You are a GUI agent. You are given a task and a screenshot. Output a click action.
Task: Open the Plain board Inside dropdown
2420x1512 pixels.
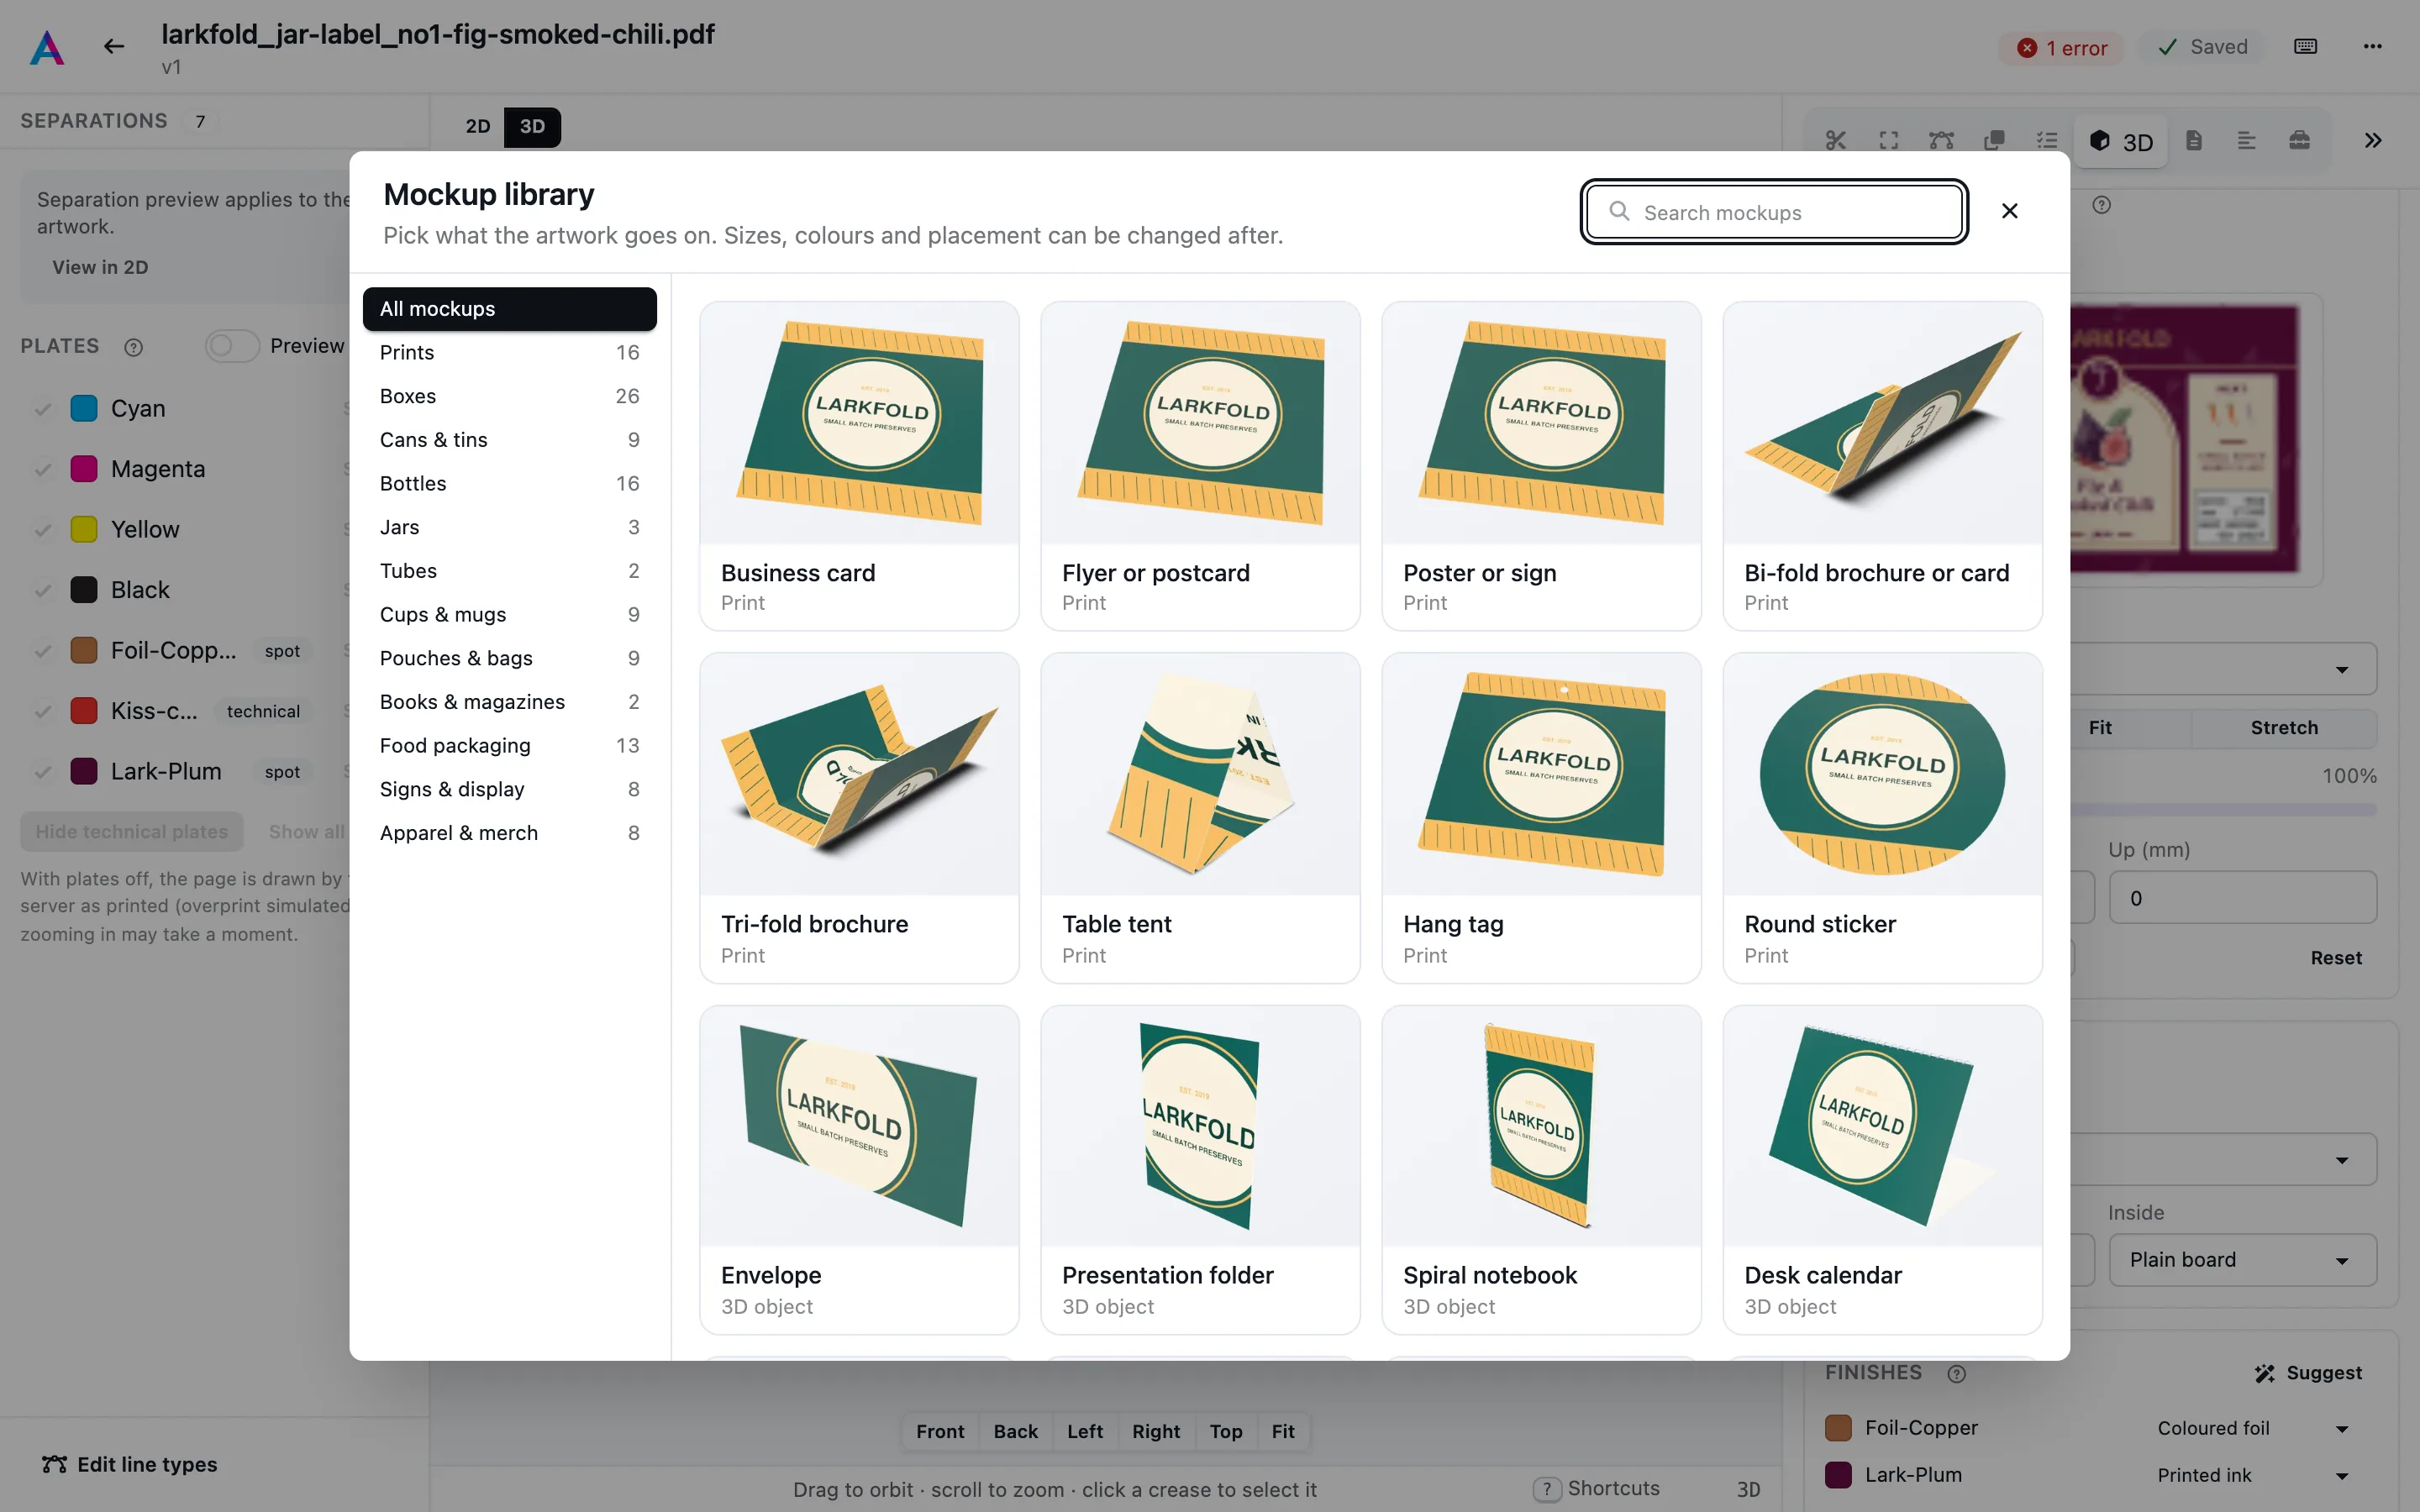point(2243,1260)
